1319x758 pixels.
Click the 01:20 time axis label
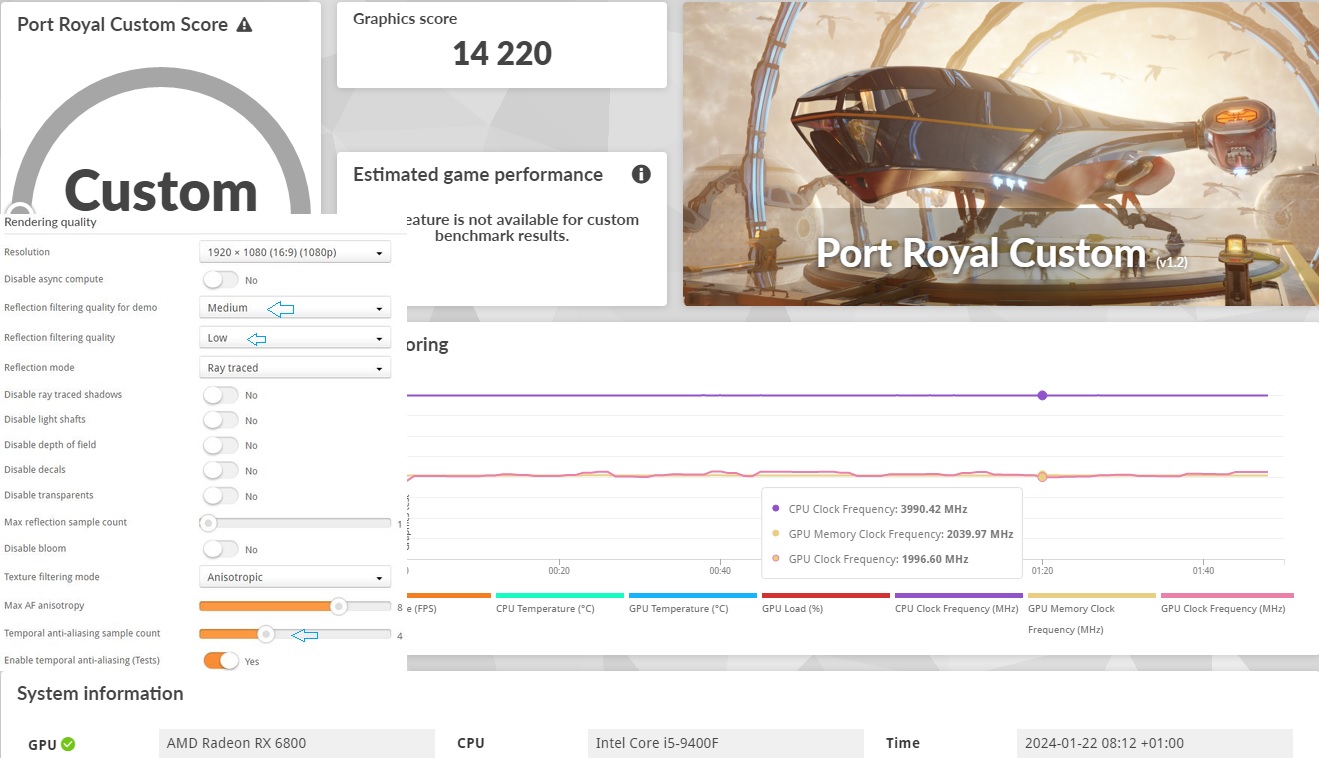click(x=1042, y=571)
